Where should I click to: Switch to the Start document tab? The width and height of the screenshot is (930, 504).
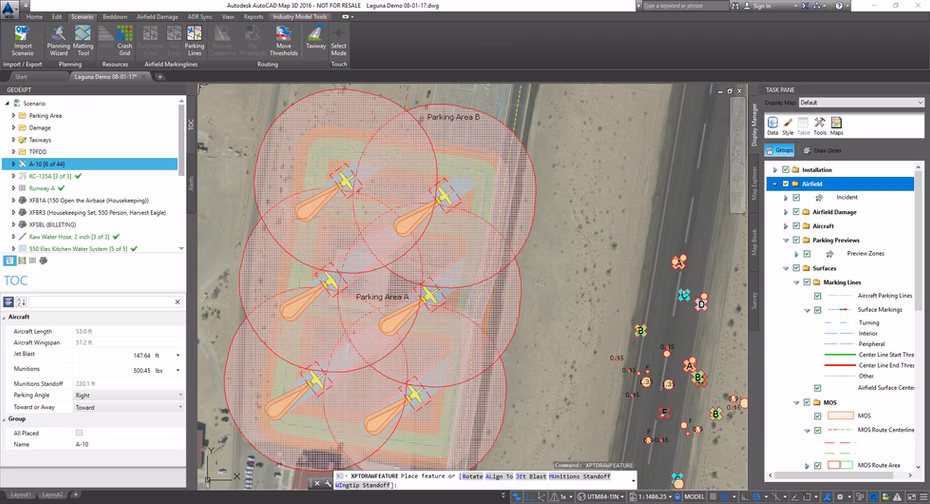(21, 76)
